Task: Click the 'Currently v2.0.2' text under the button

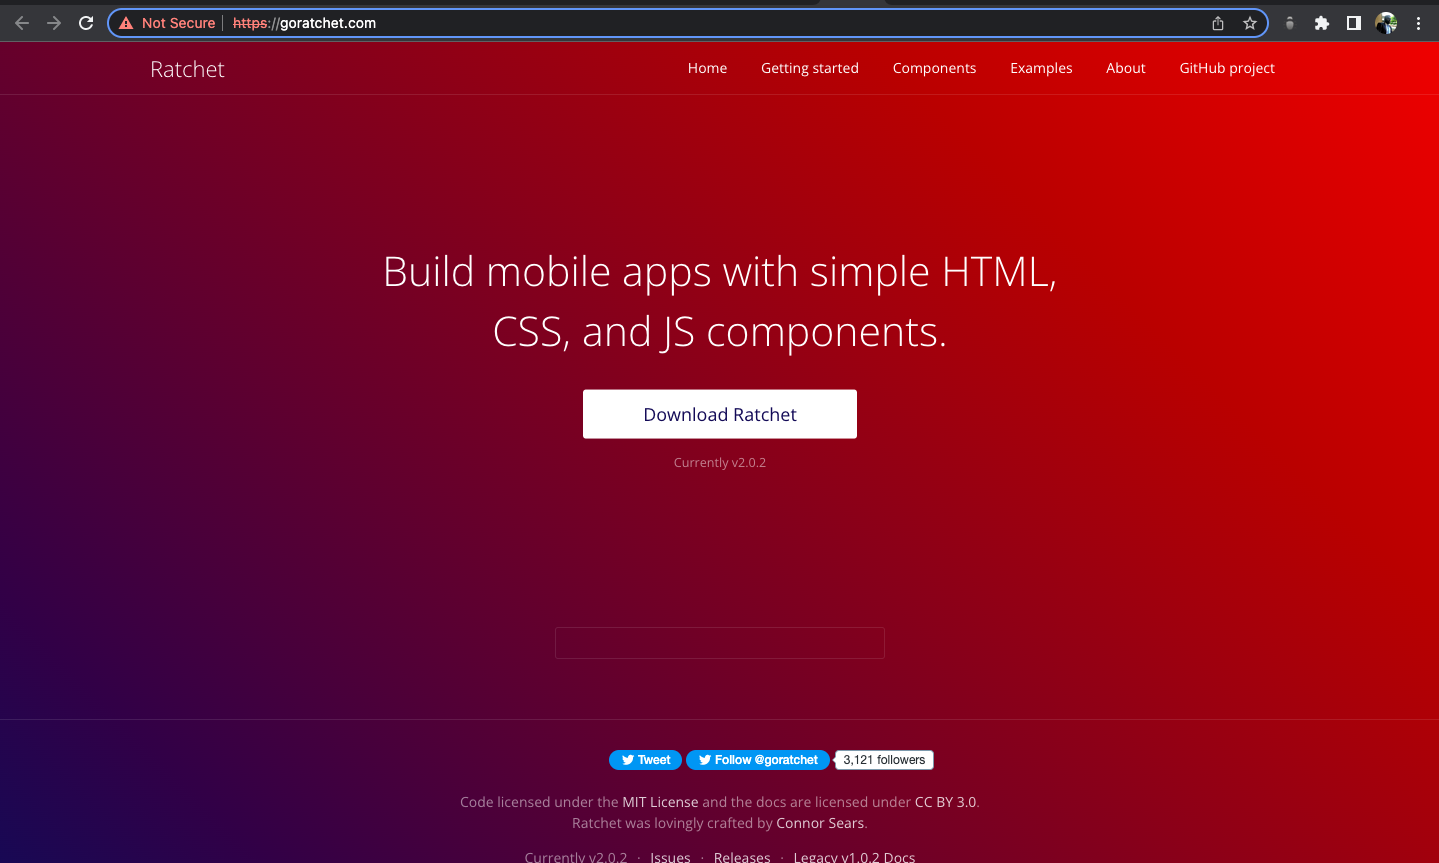Action: (720, 462)
